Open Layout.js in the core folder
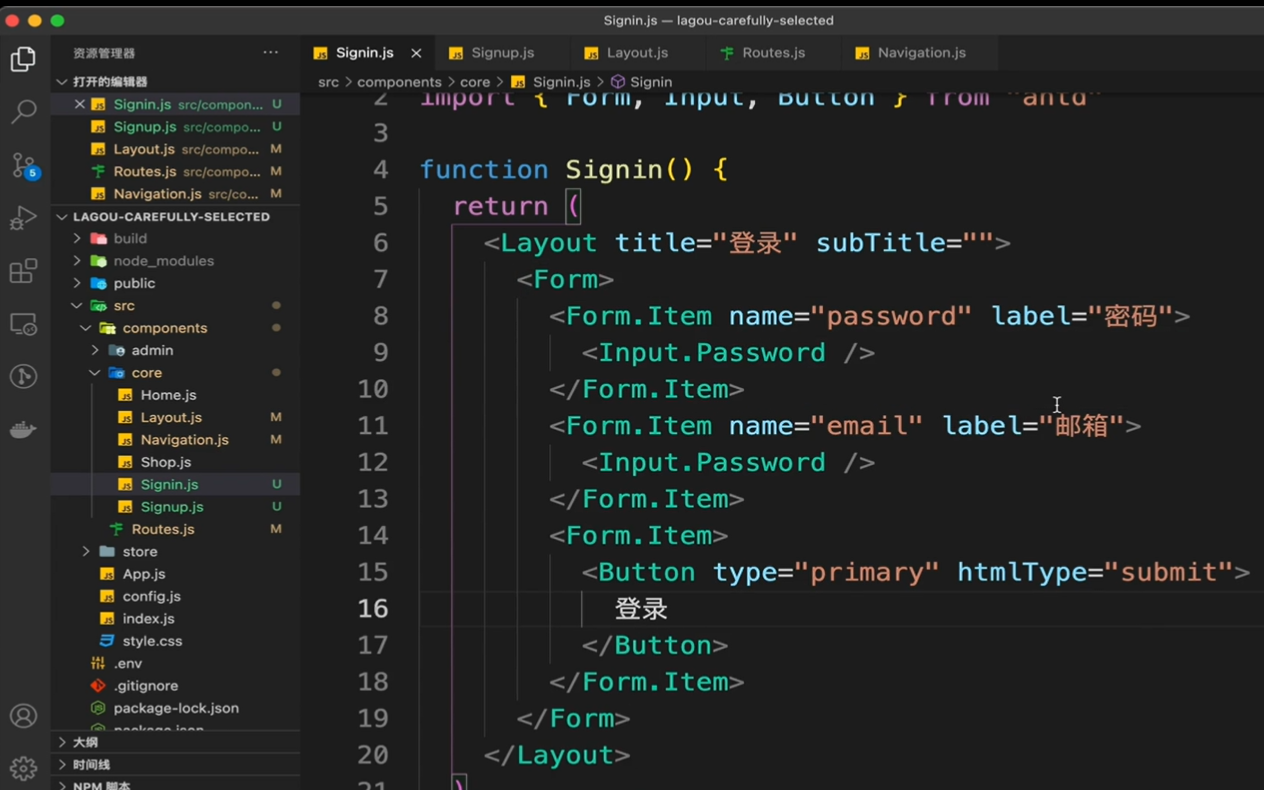 point(171,417)
